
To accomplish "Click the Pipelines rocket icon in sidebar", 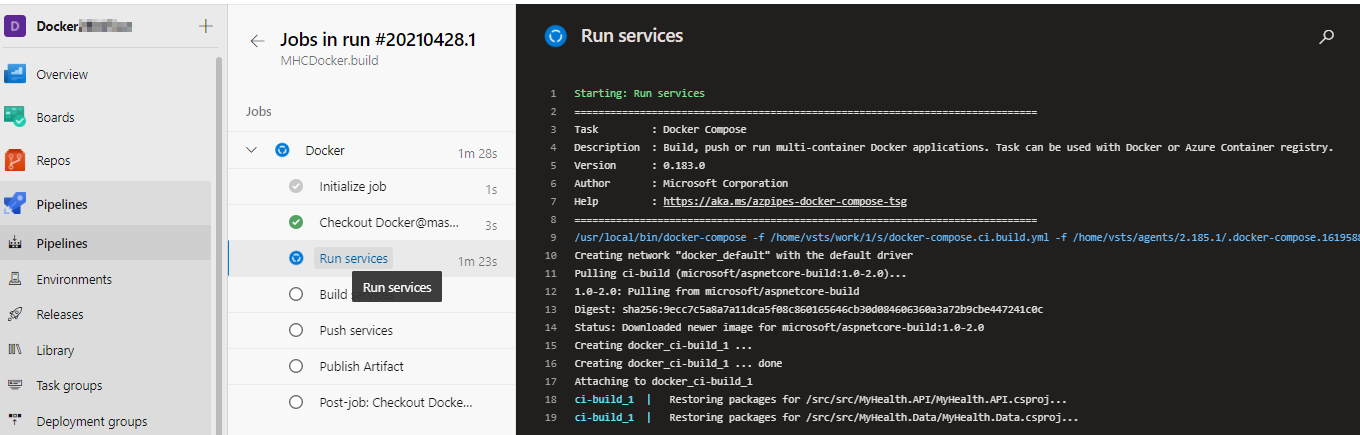I will coord(15,204).
